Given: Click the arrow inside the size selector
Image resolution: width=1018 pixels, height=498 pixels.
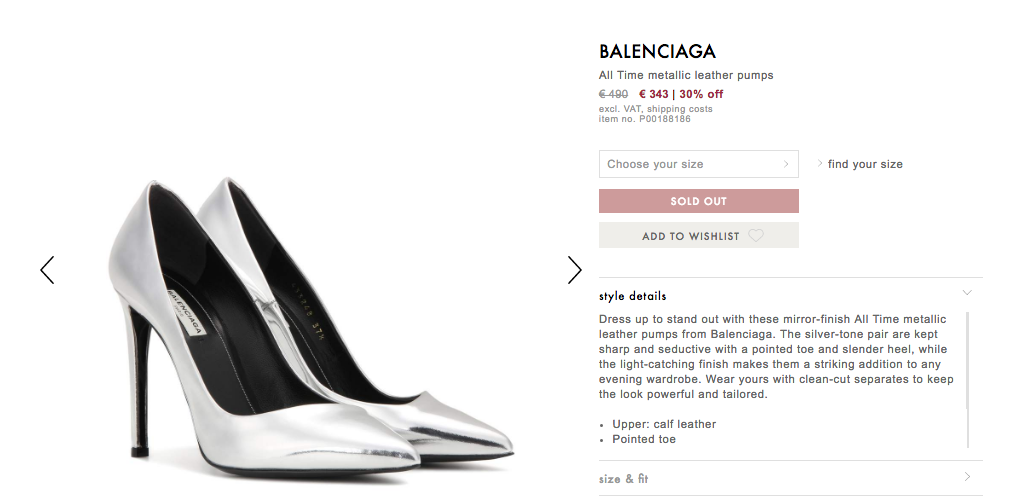Looking at the screenshot, I should 786,164.
